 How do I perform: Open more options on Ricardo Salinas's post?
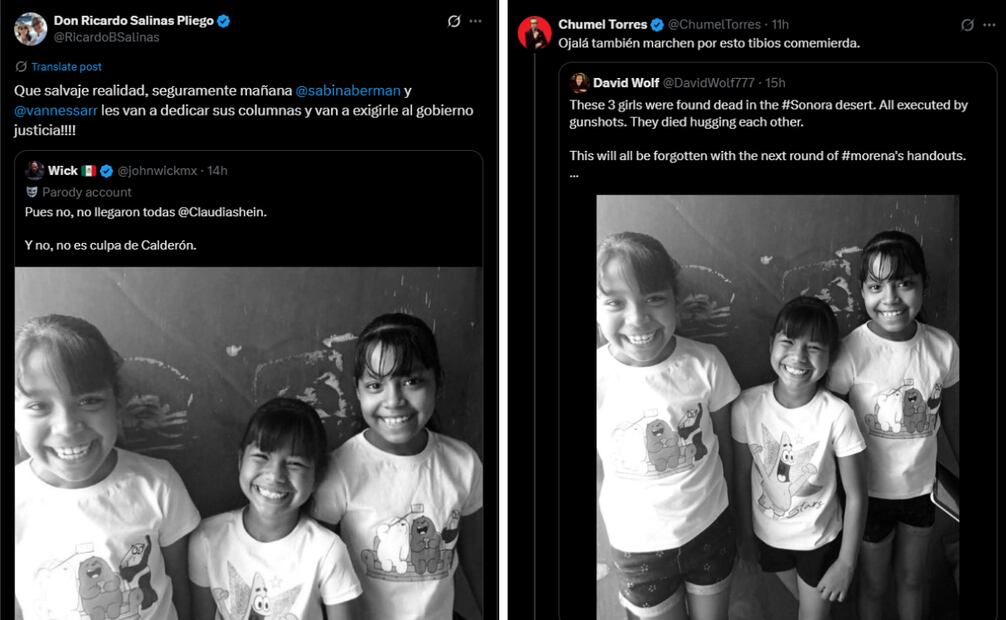coord(476,21)
